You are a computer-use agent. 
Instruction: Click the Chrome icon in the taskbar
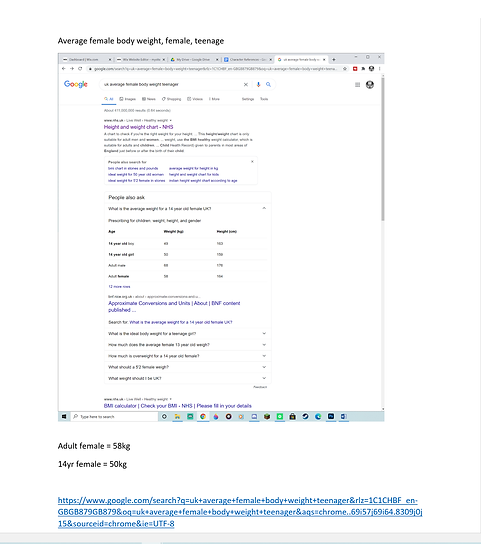tap(203, 416)
